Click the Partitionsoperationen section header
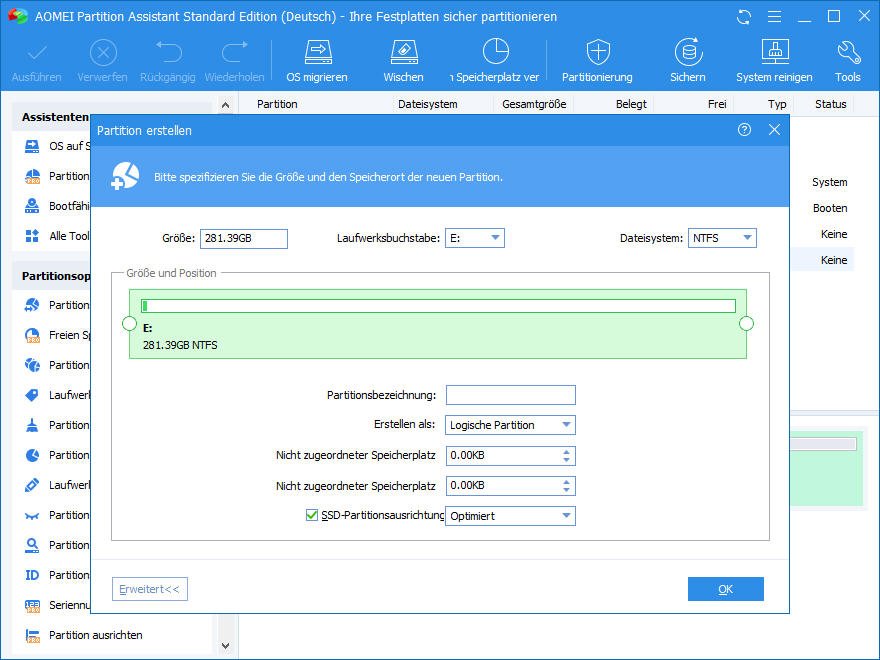Screen dimensions: 880x660 tap(56, 276)
